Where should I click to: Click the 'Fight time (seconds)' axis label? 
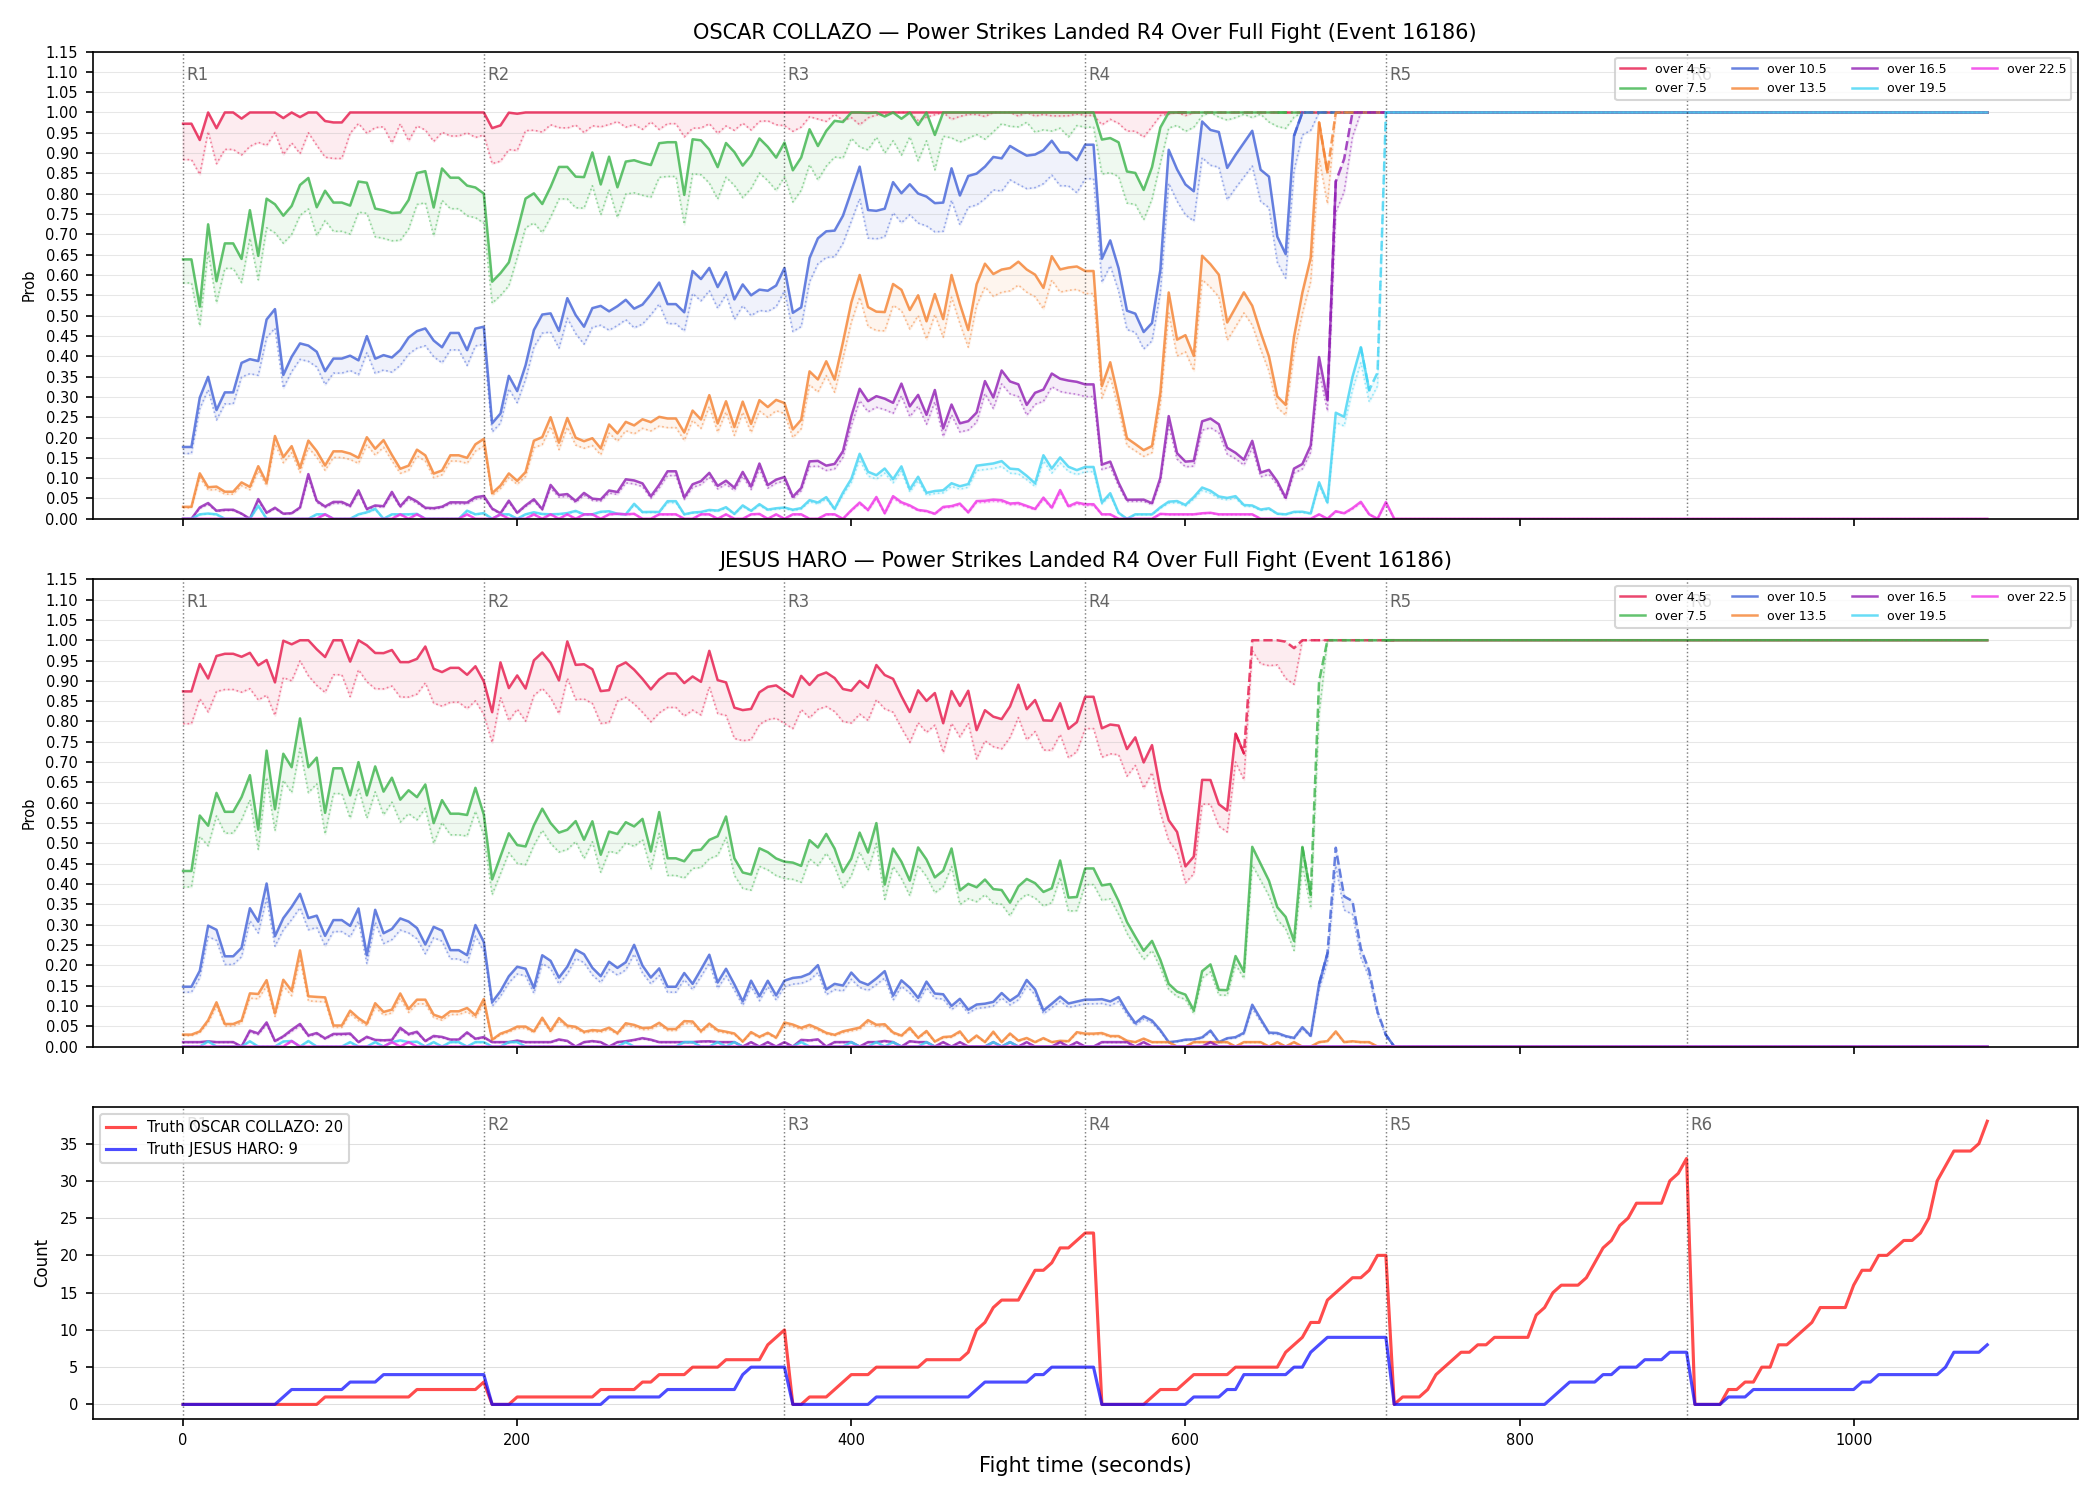(1085, 1465)
